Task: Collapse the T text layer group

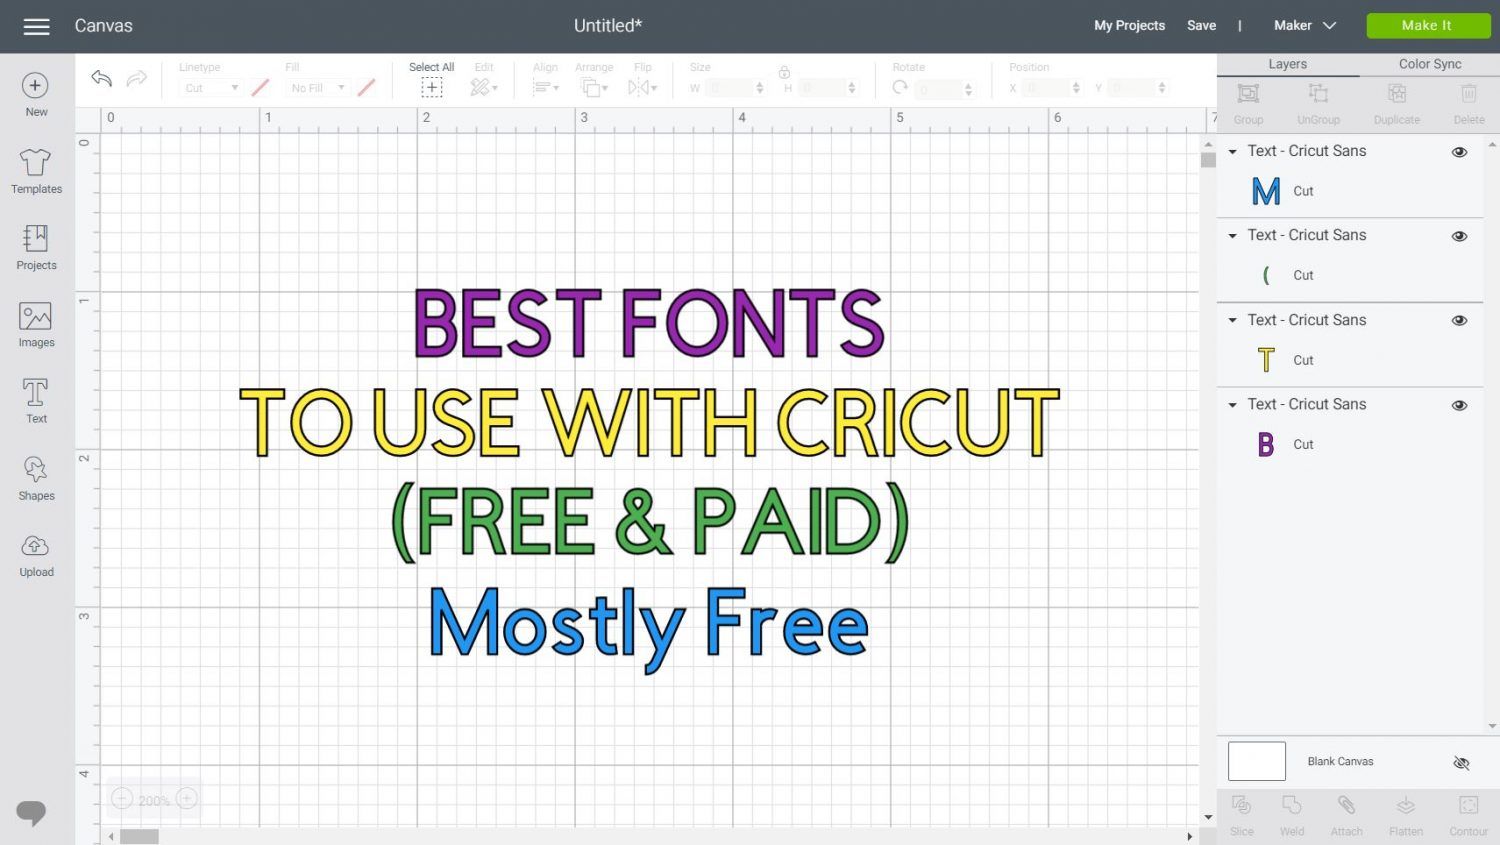Action: pos(1233,321)
